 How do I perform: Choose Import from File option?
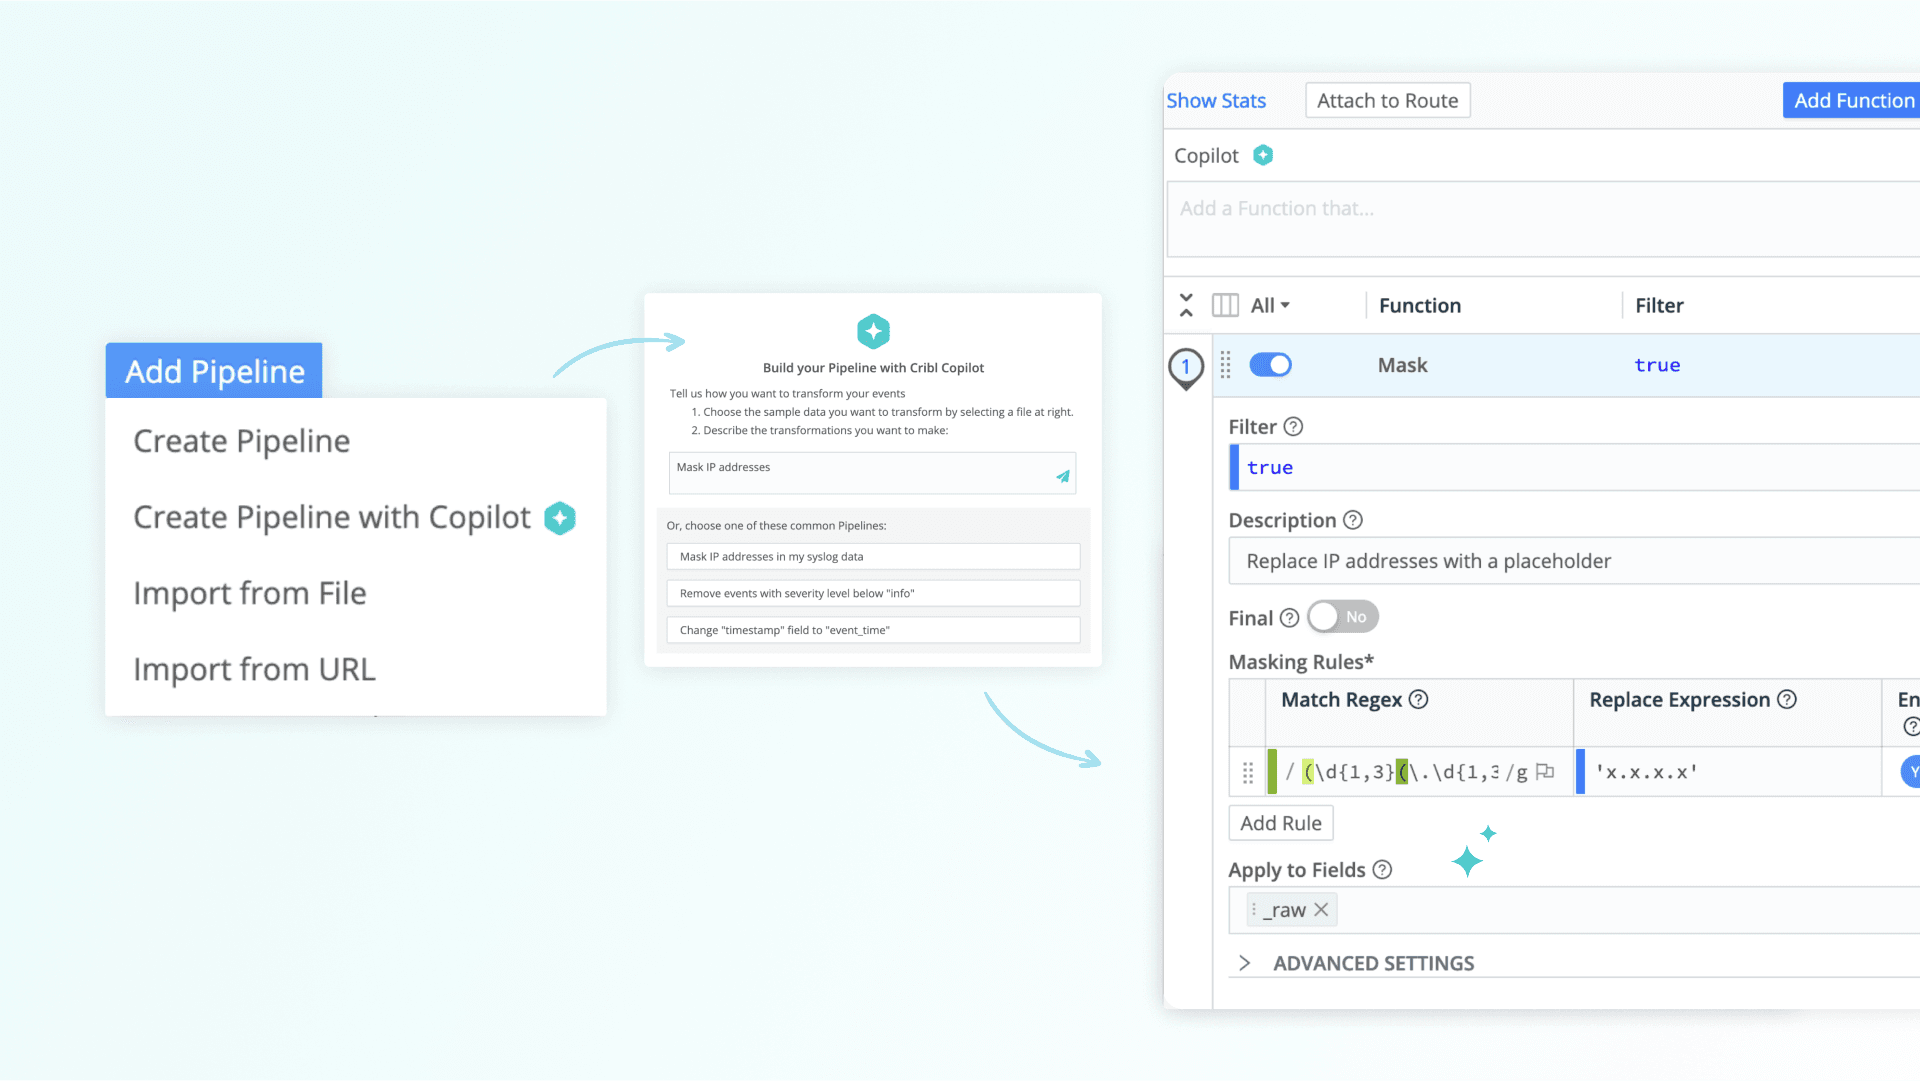(250, 593)
